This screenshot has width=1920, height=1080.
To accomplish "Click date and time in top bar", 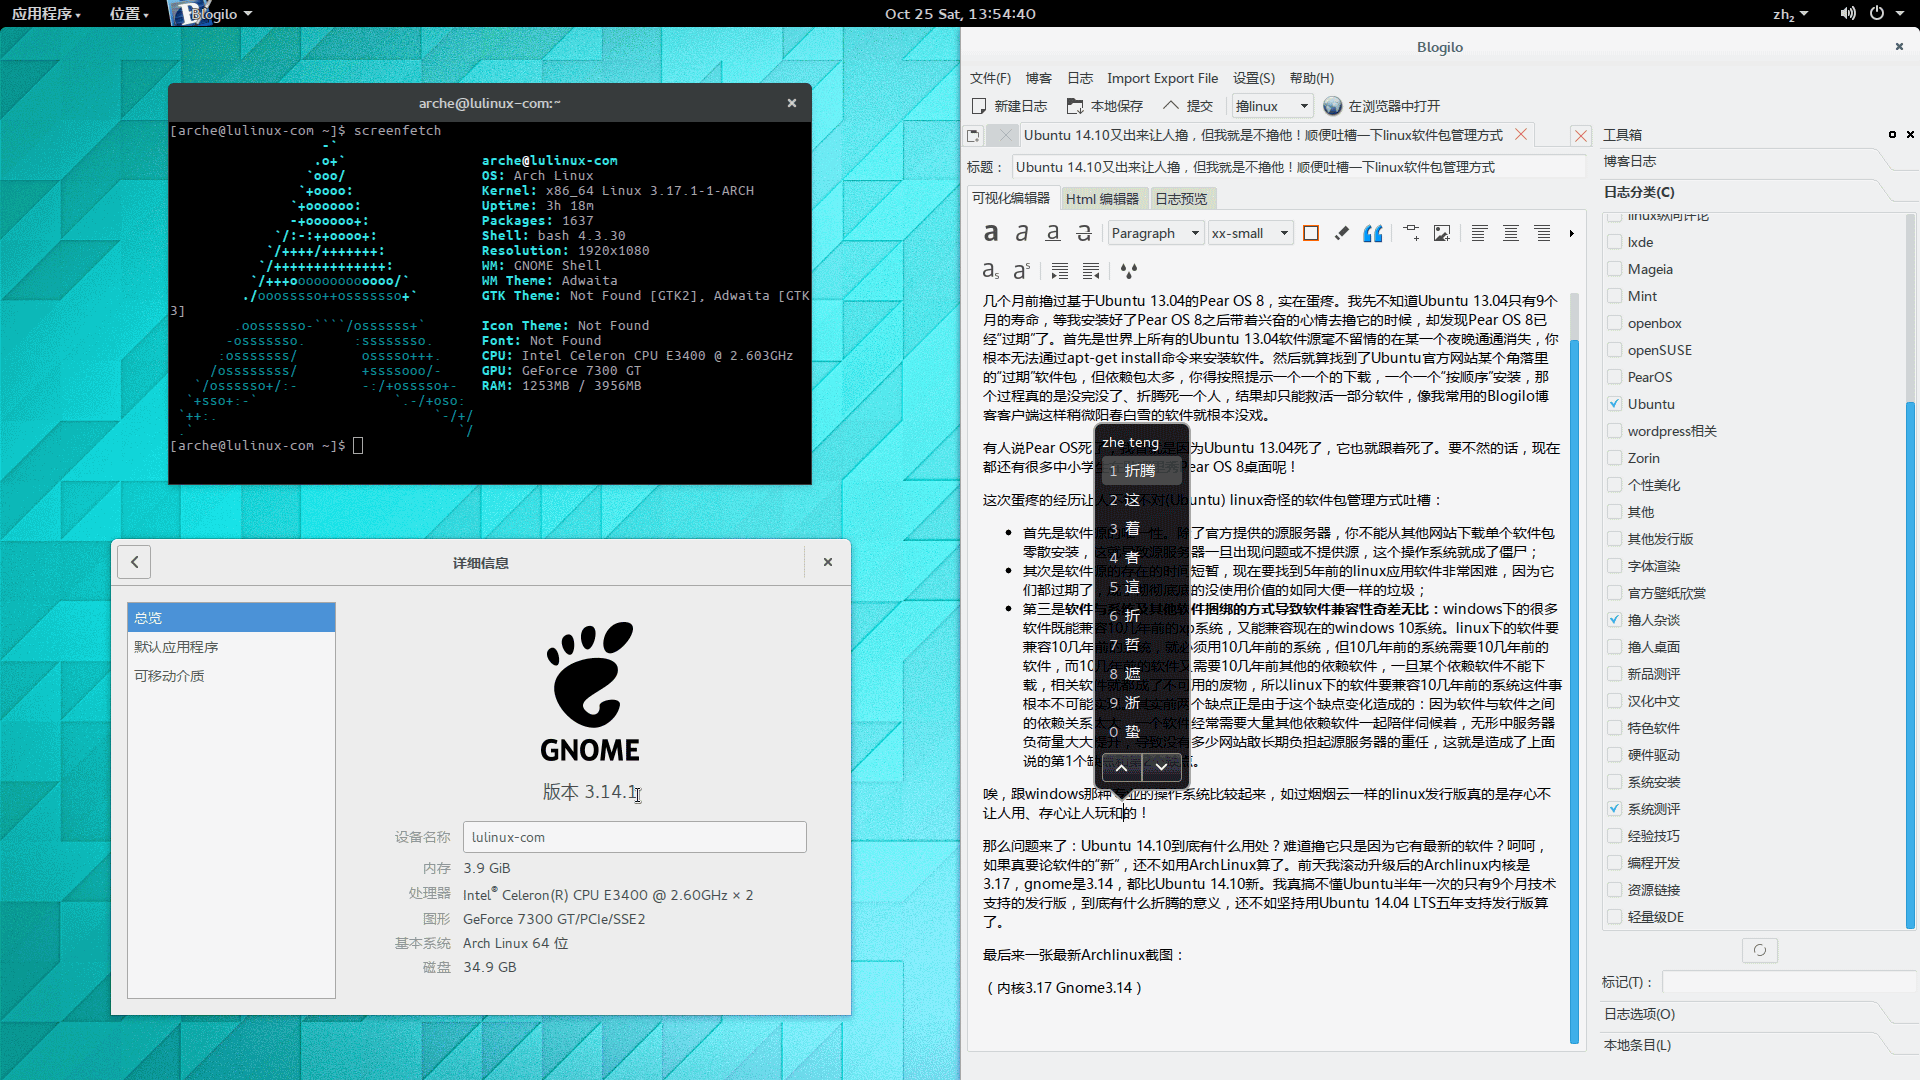I will tap(960, 13).
